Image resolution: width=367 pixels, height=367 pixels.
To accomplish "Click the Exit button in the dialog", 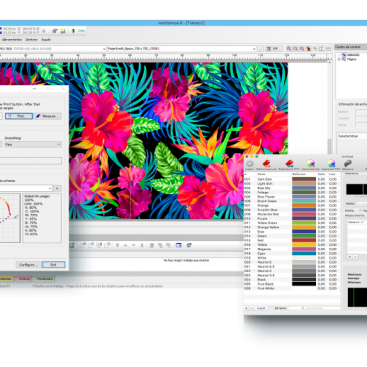I will click(x=53, y=265).
